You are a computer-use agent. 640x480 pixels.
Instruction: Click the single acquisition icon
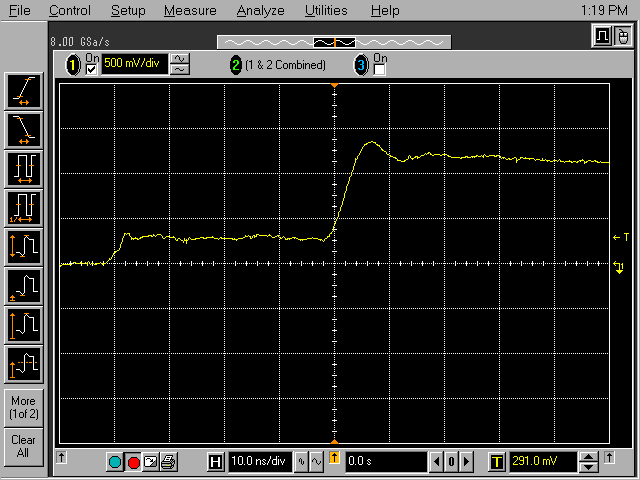[x=151, y=462]
